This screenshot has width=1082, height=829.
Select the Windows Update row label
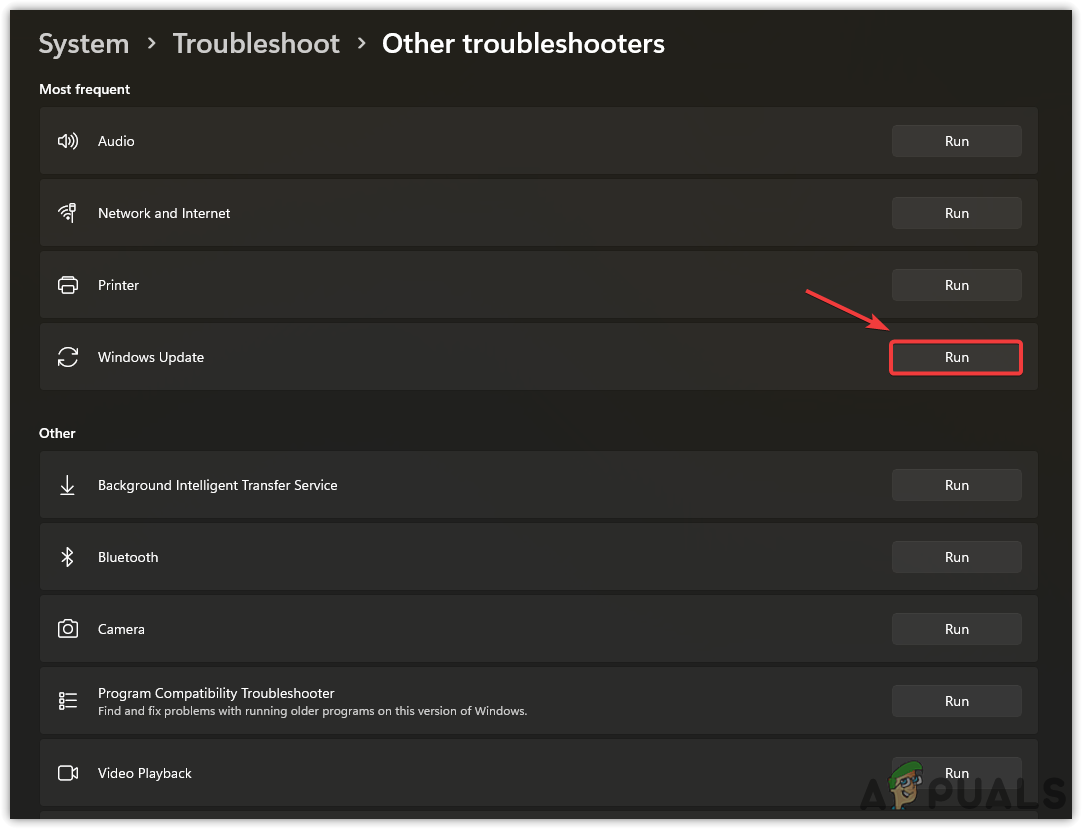(x=151, y=357)
